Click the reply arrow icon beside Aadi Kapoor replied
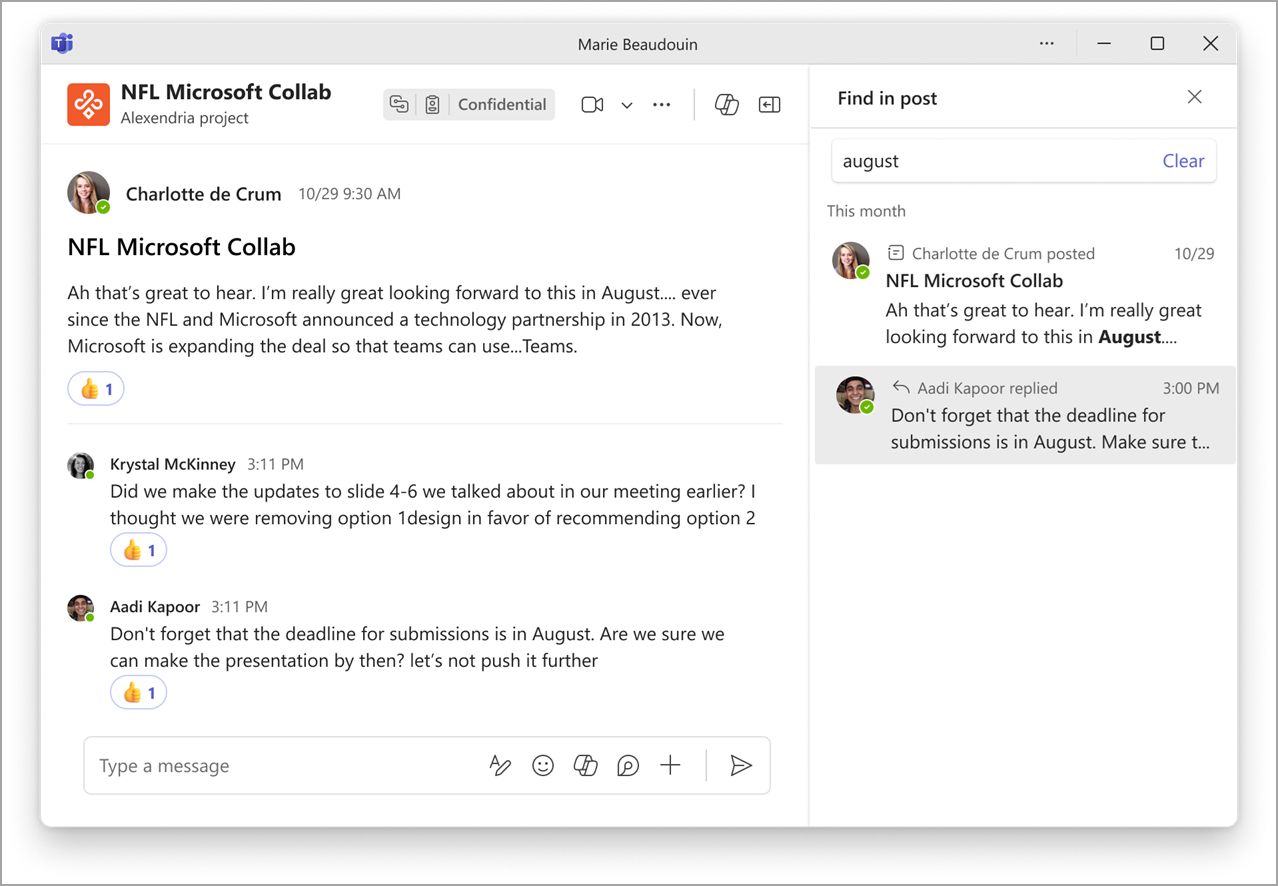 coord(901,388)
